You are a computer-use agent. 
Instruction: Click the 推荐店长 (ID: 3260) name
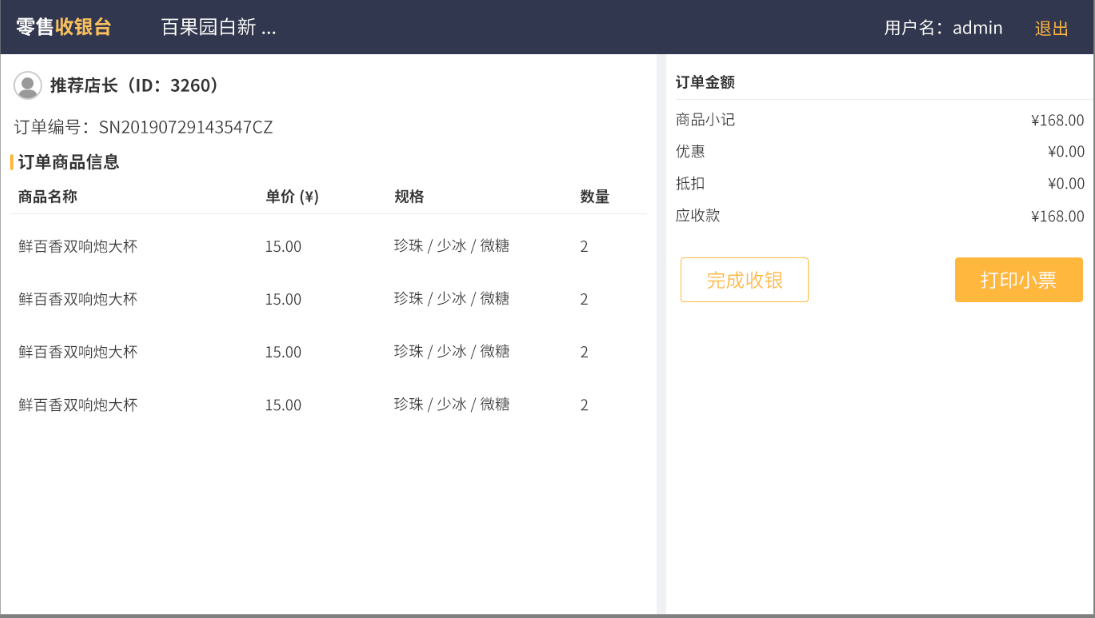pyautogui.click(x=134, y=86)
